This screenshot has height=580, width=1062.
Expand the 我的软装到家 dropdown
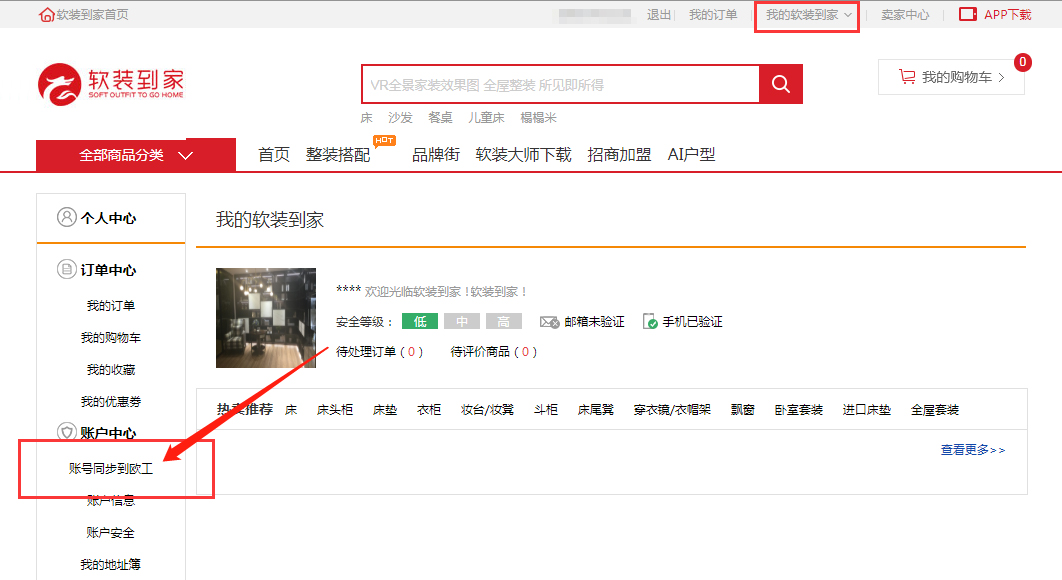coord(808,15)
